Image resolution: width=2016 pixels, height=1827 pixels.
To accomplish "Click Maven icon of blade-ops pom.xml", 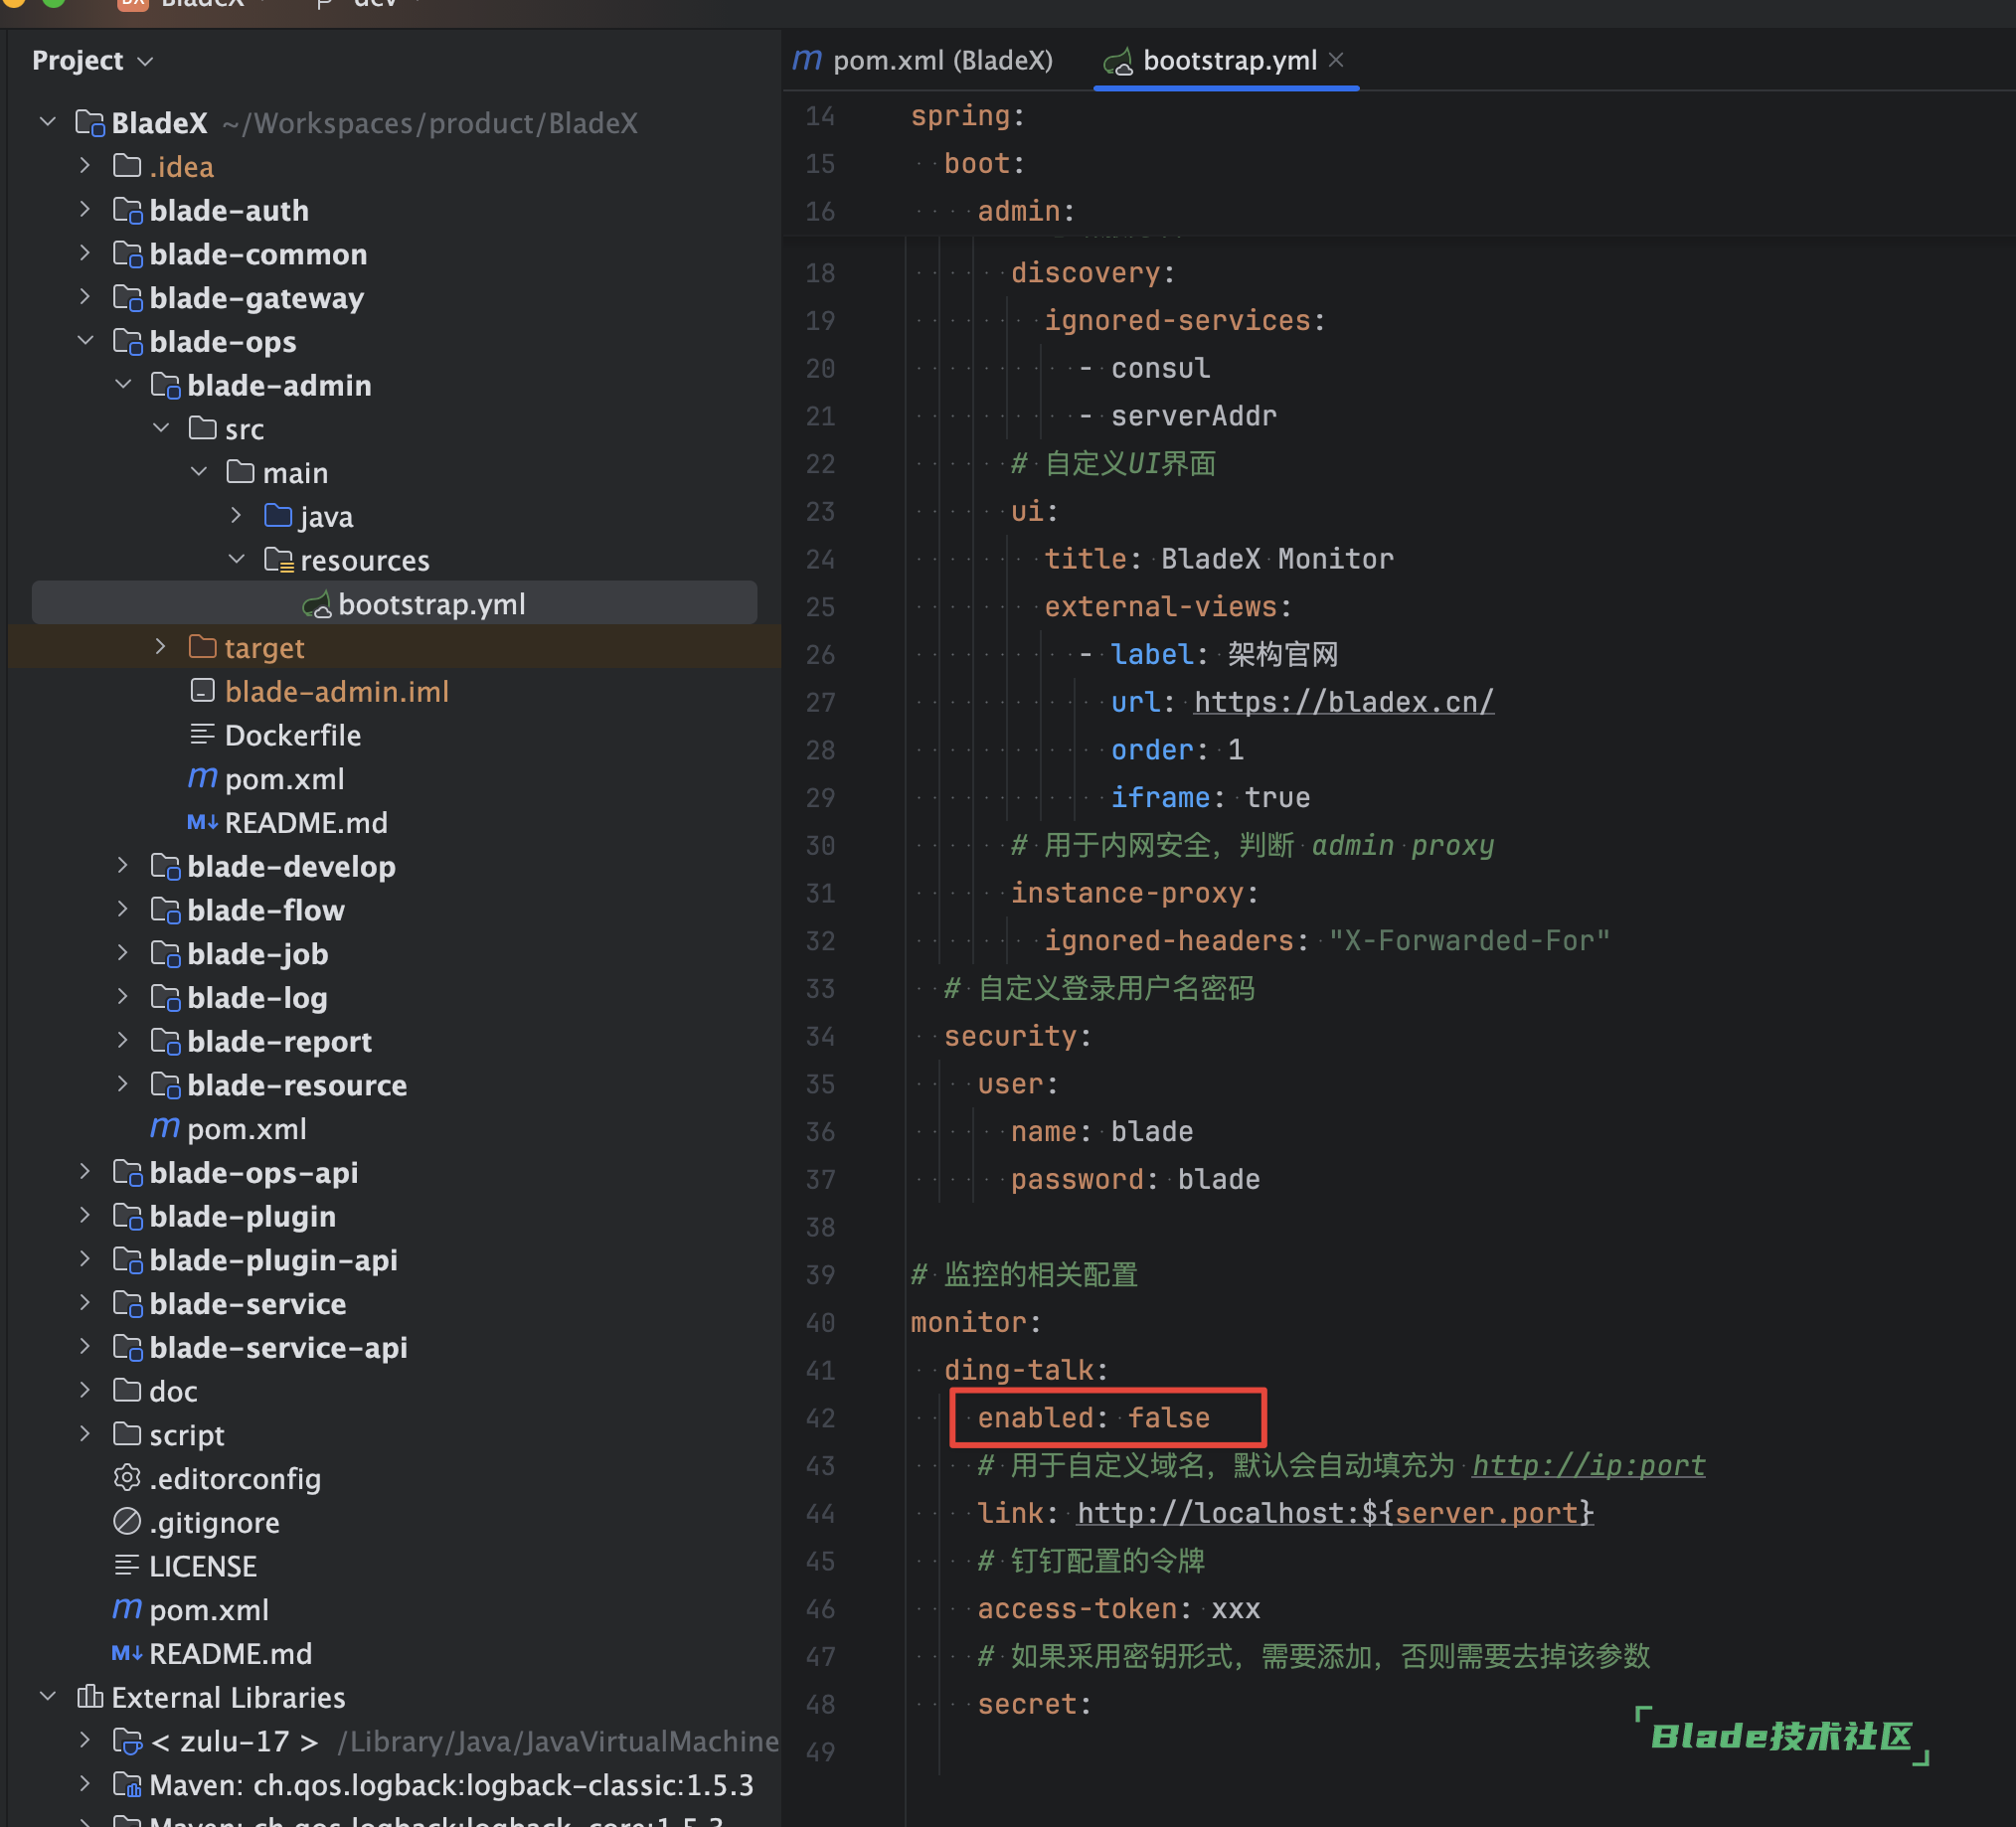I will point(165,1128).
